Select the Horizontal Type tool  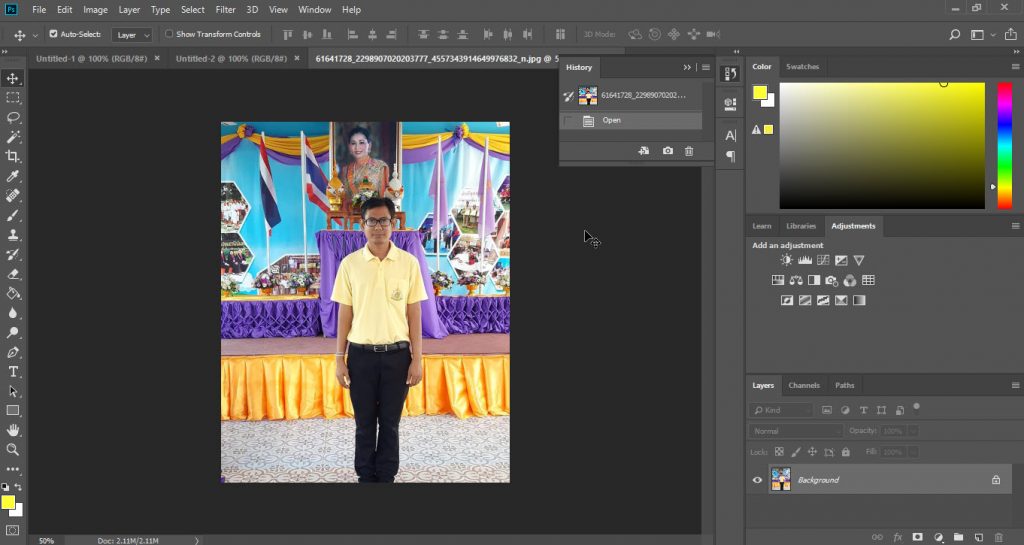[x=13, y=371]
